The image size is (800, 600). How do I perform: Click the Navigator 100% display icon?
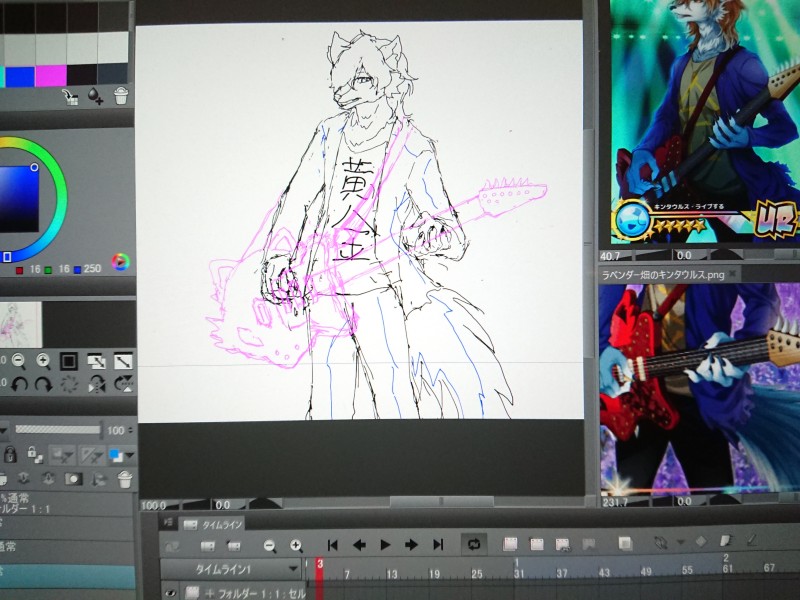coord(69,361)
